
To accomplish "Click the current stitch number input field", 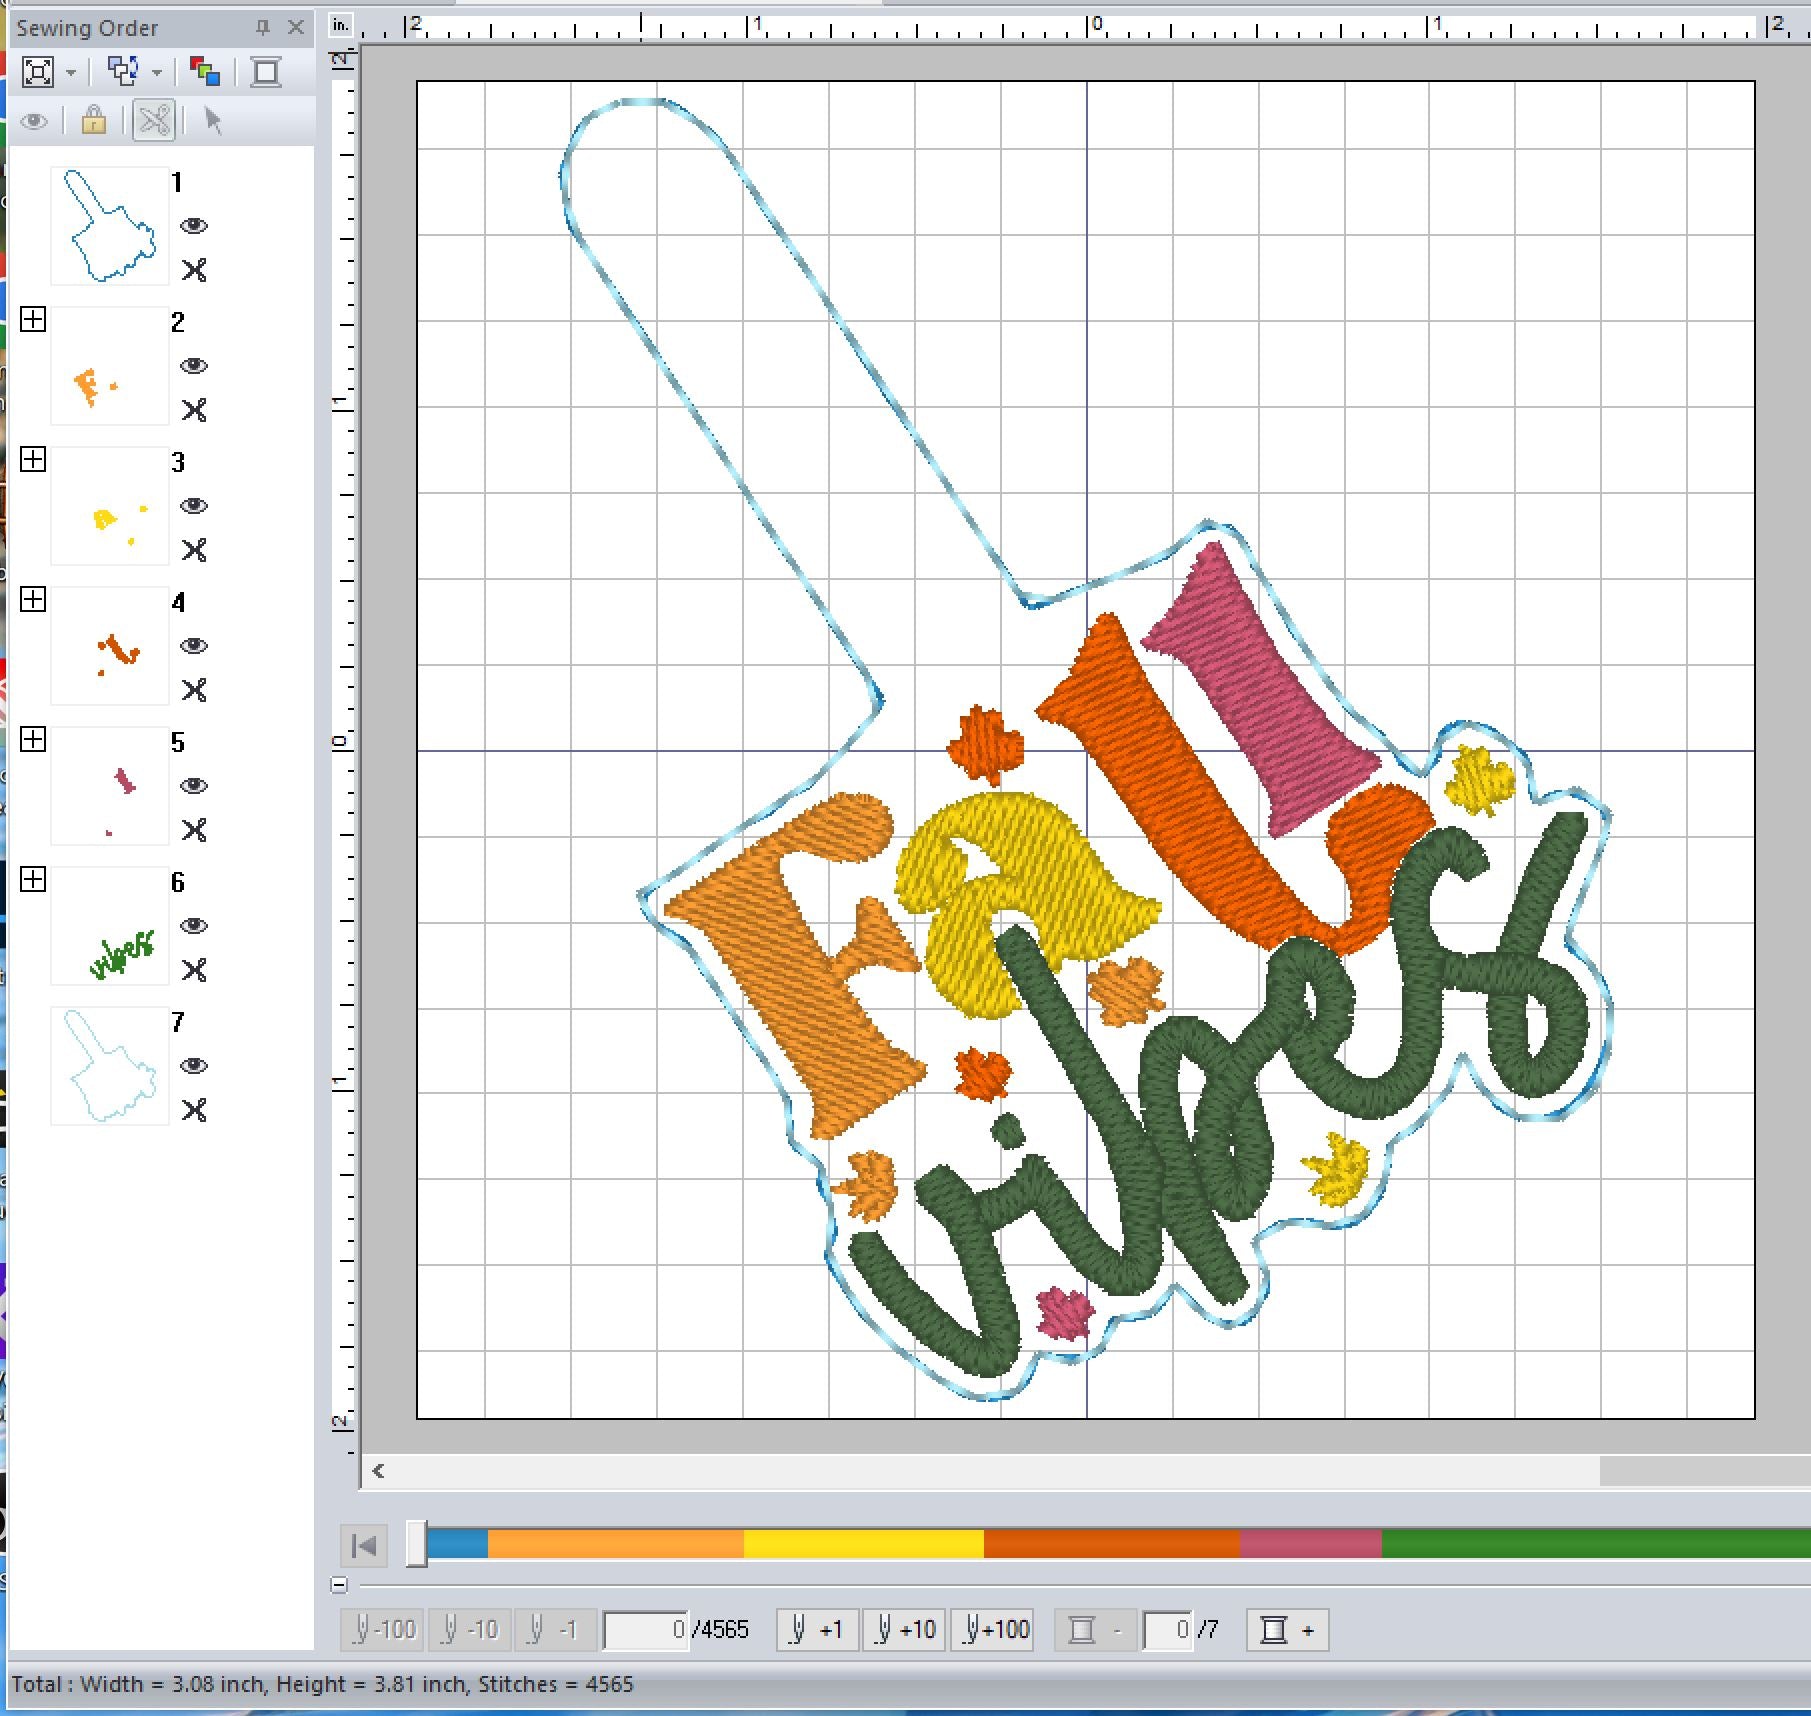I will point(646,1630).
